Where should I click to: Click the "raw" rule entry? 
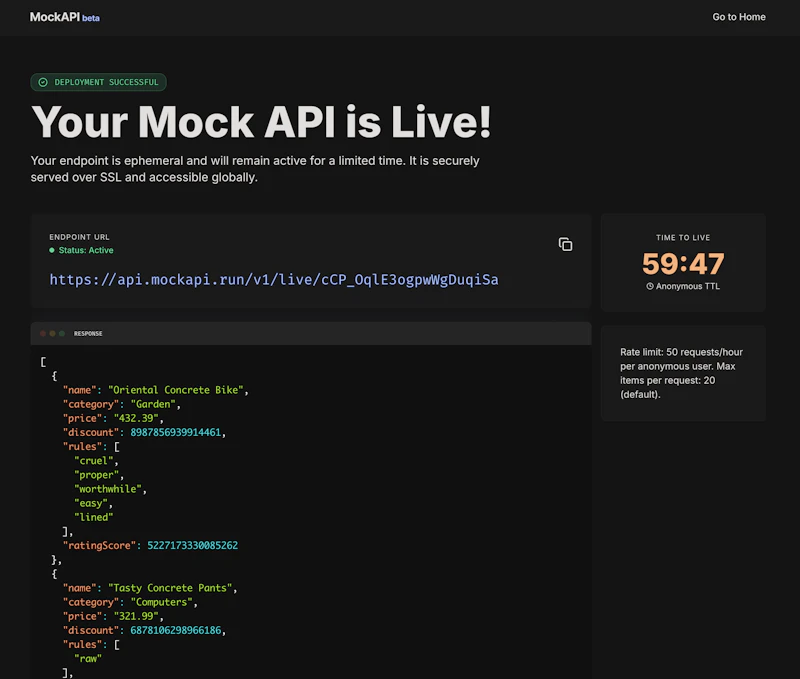[x=88, y=659]
